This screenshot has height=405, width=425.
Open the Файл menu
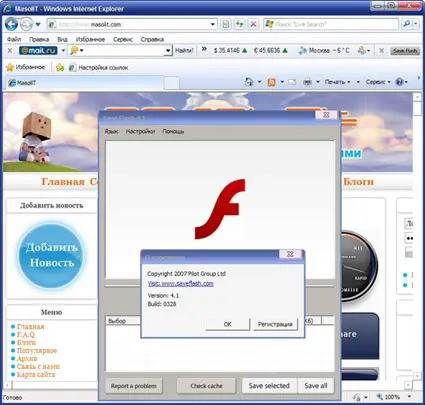[x=14, y=39]
